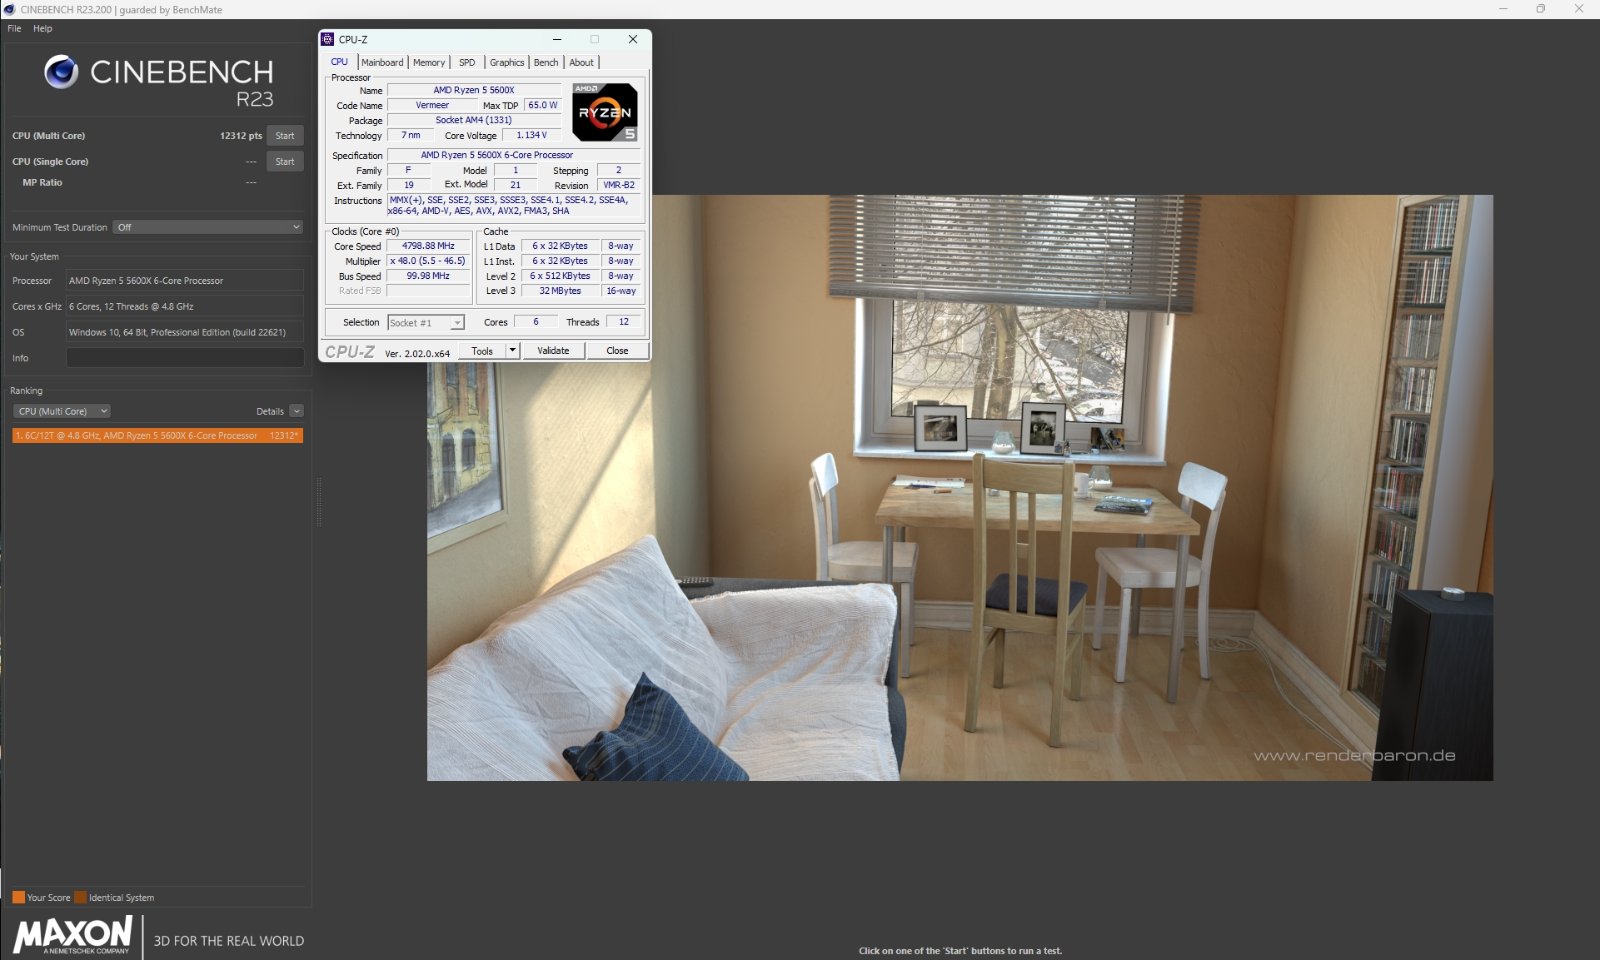Minimize the Cinebench window
This screenshot has width=1600, height=960.
1503,9
